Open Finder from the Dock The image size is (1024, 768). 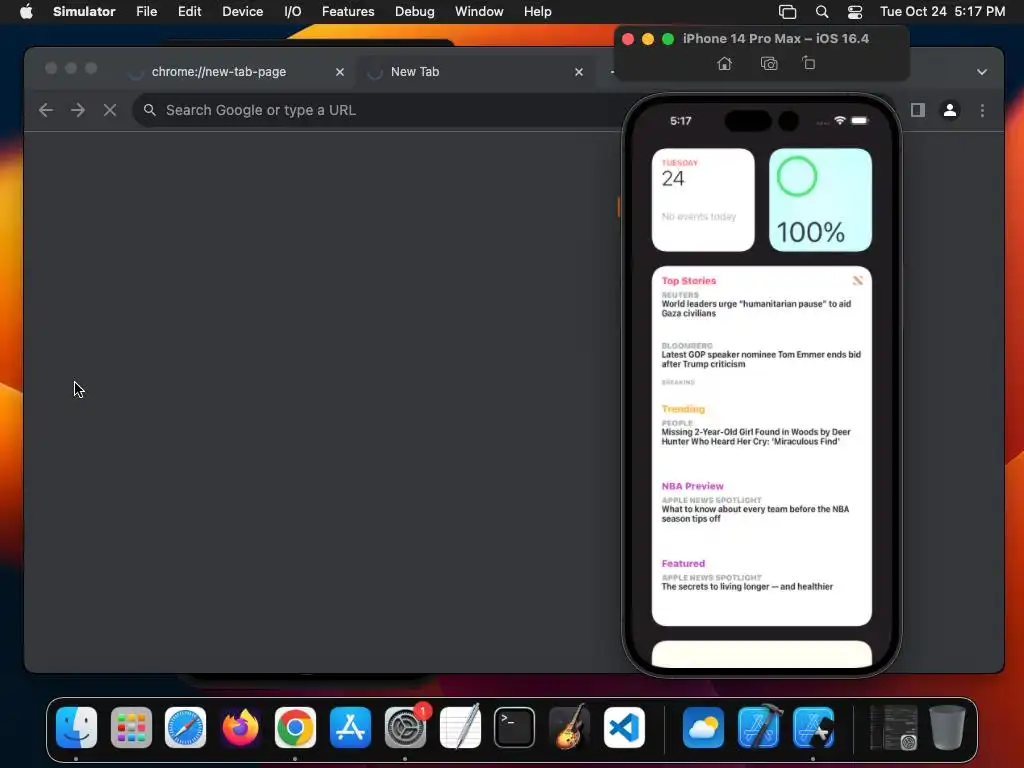(x=76, y=728)
